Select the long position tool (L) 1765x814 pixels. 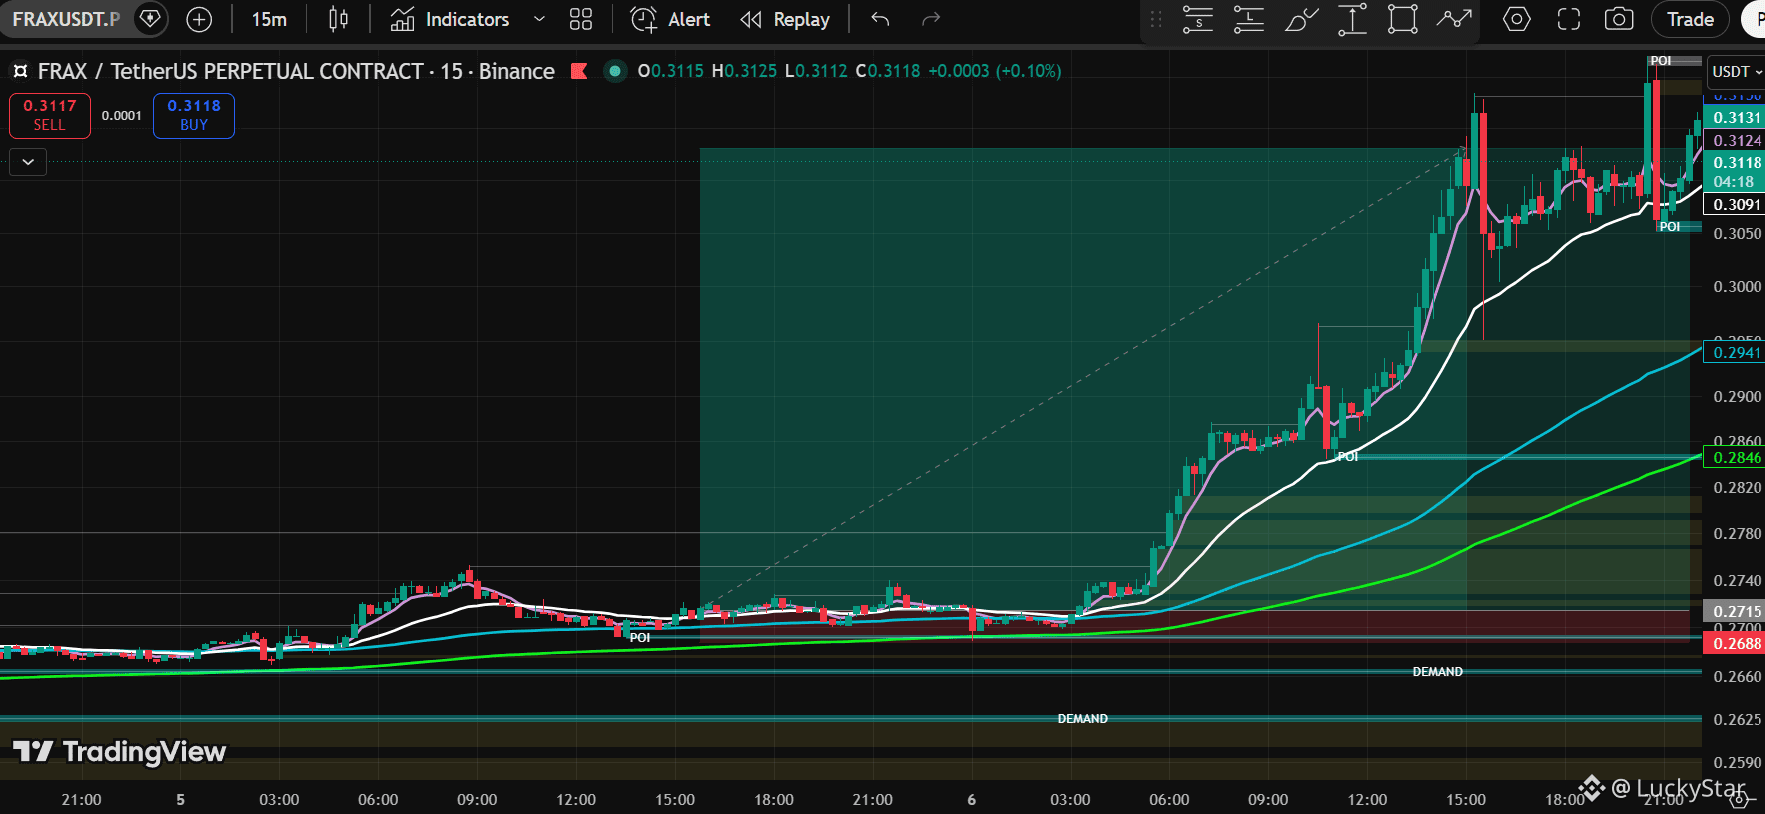[x=1249, y=19]
